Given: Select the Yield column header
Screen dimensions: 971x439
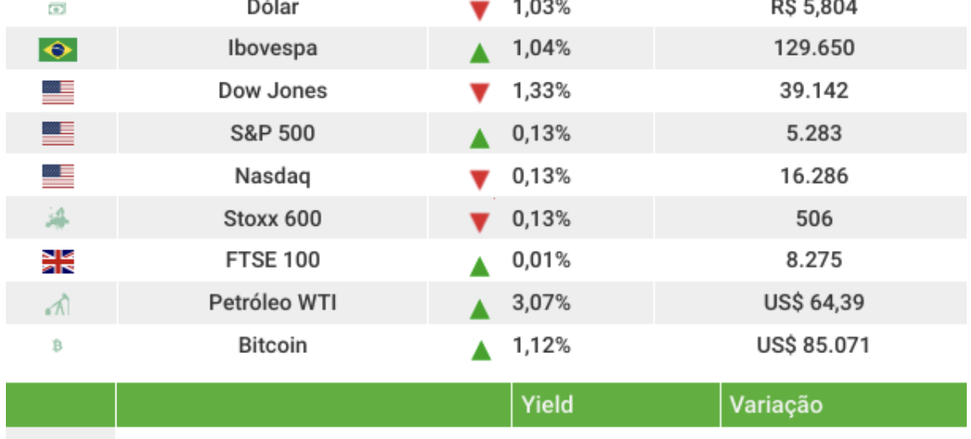Looking at the screenshot, I should 547,405.
